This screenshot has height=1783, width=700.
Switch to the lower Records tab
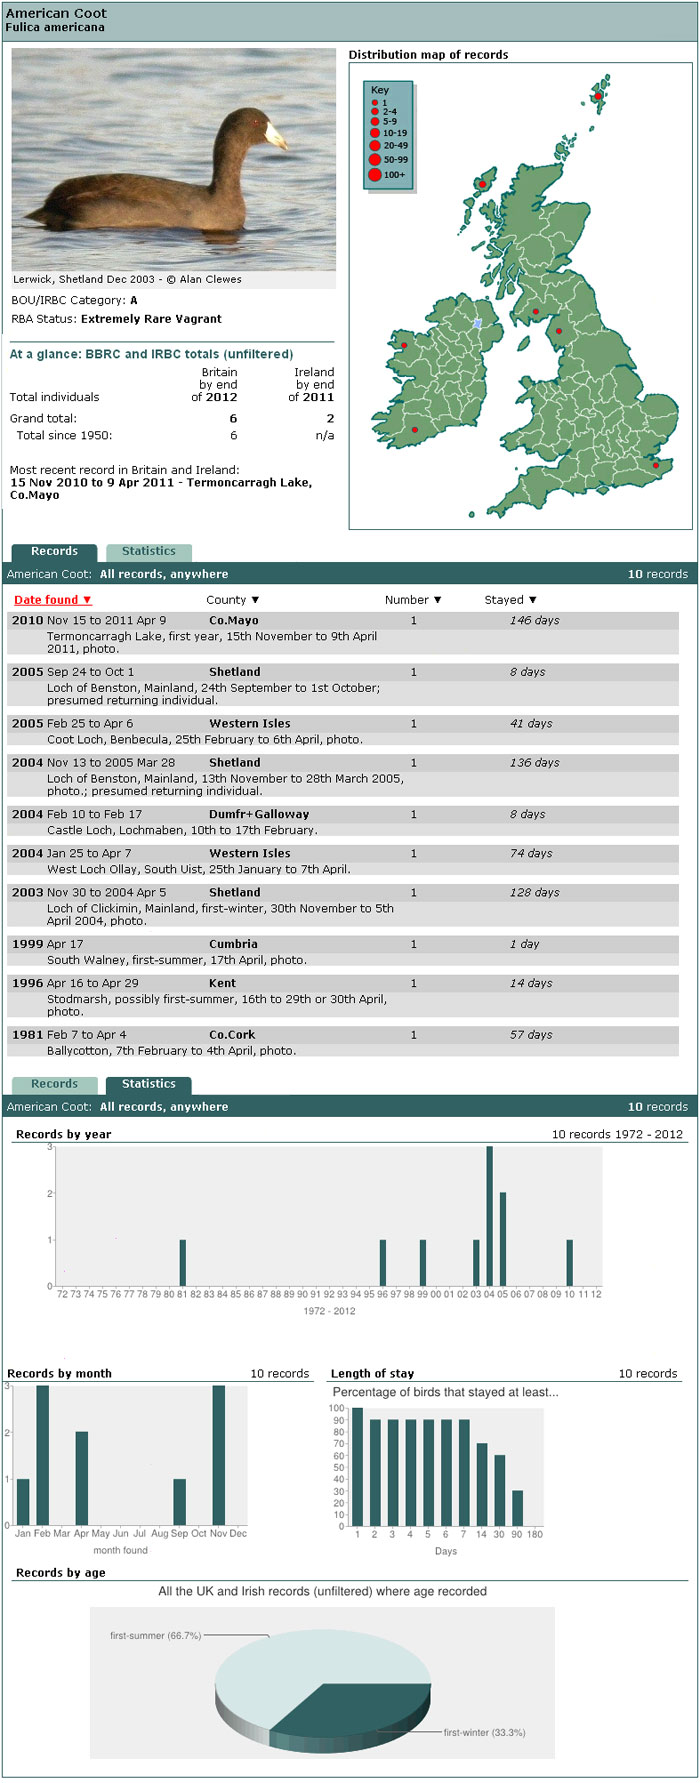(x=54, y=1085)
